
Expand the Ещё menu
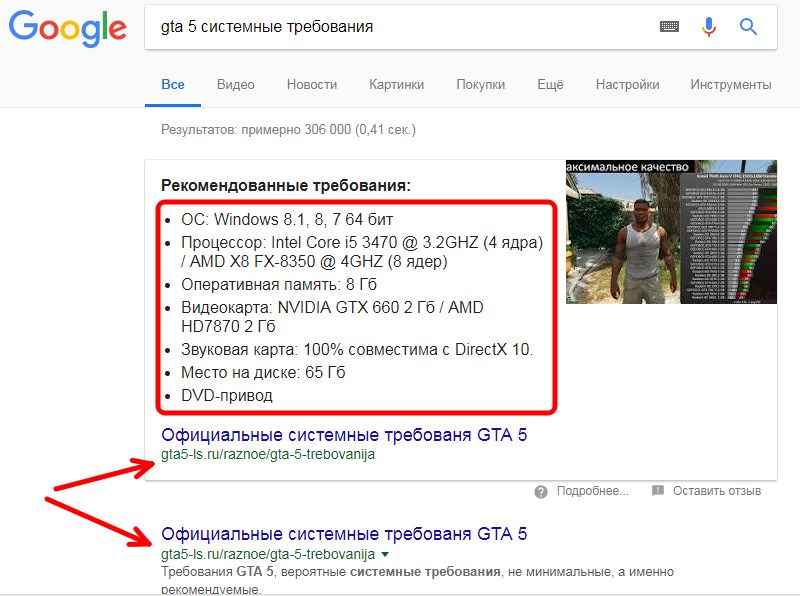click(x=550, y=85)
